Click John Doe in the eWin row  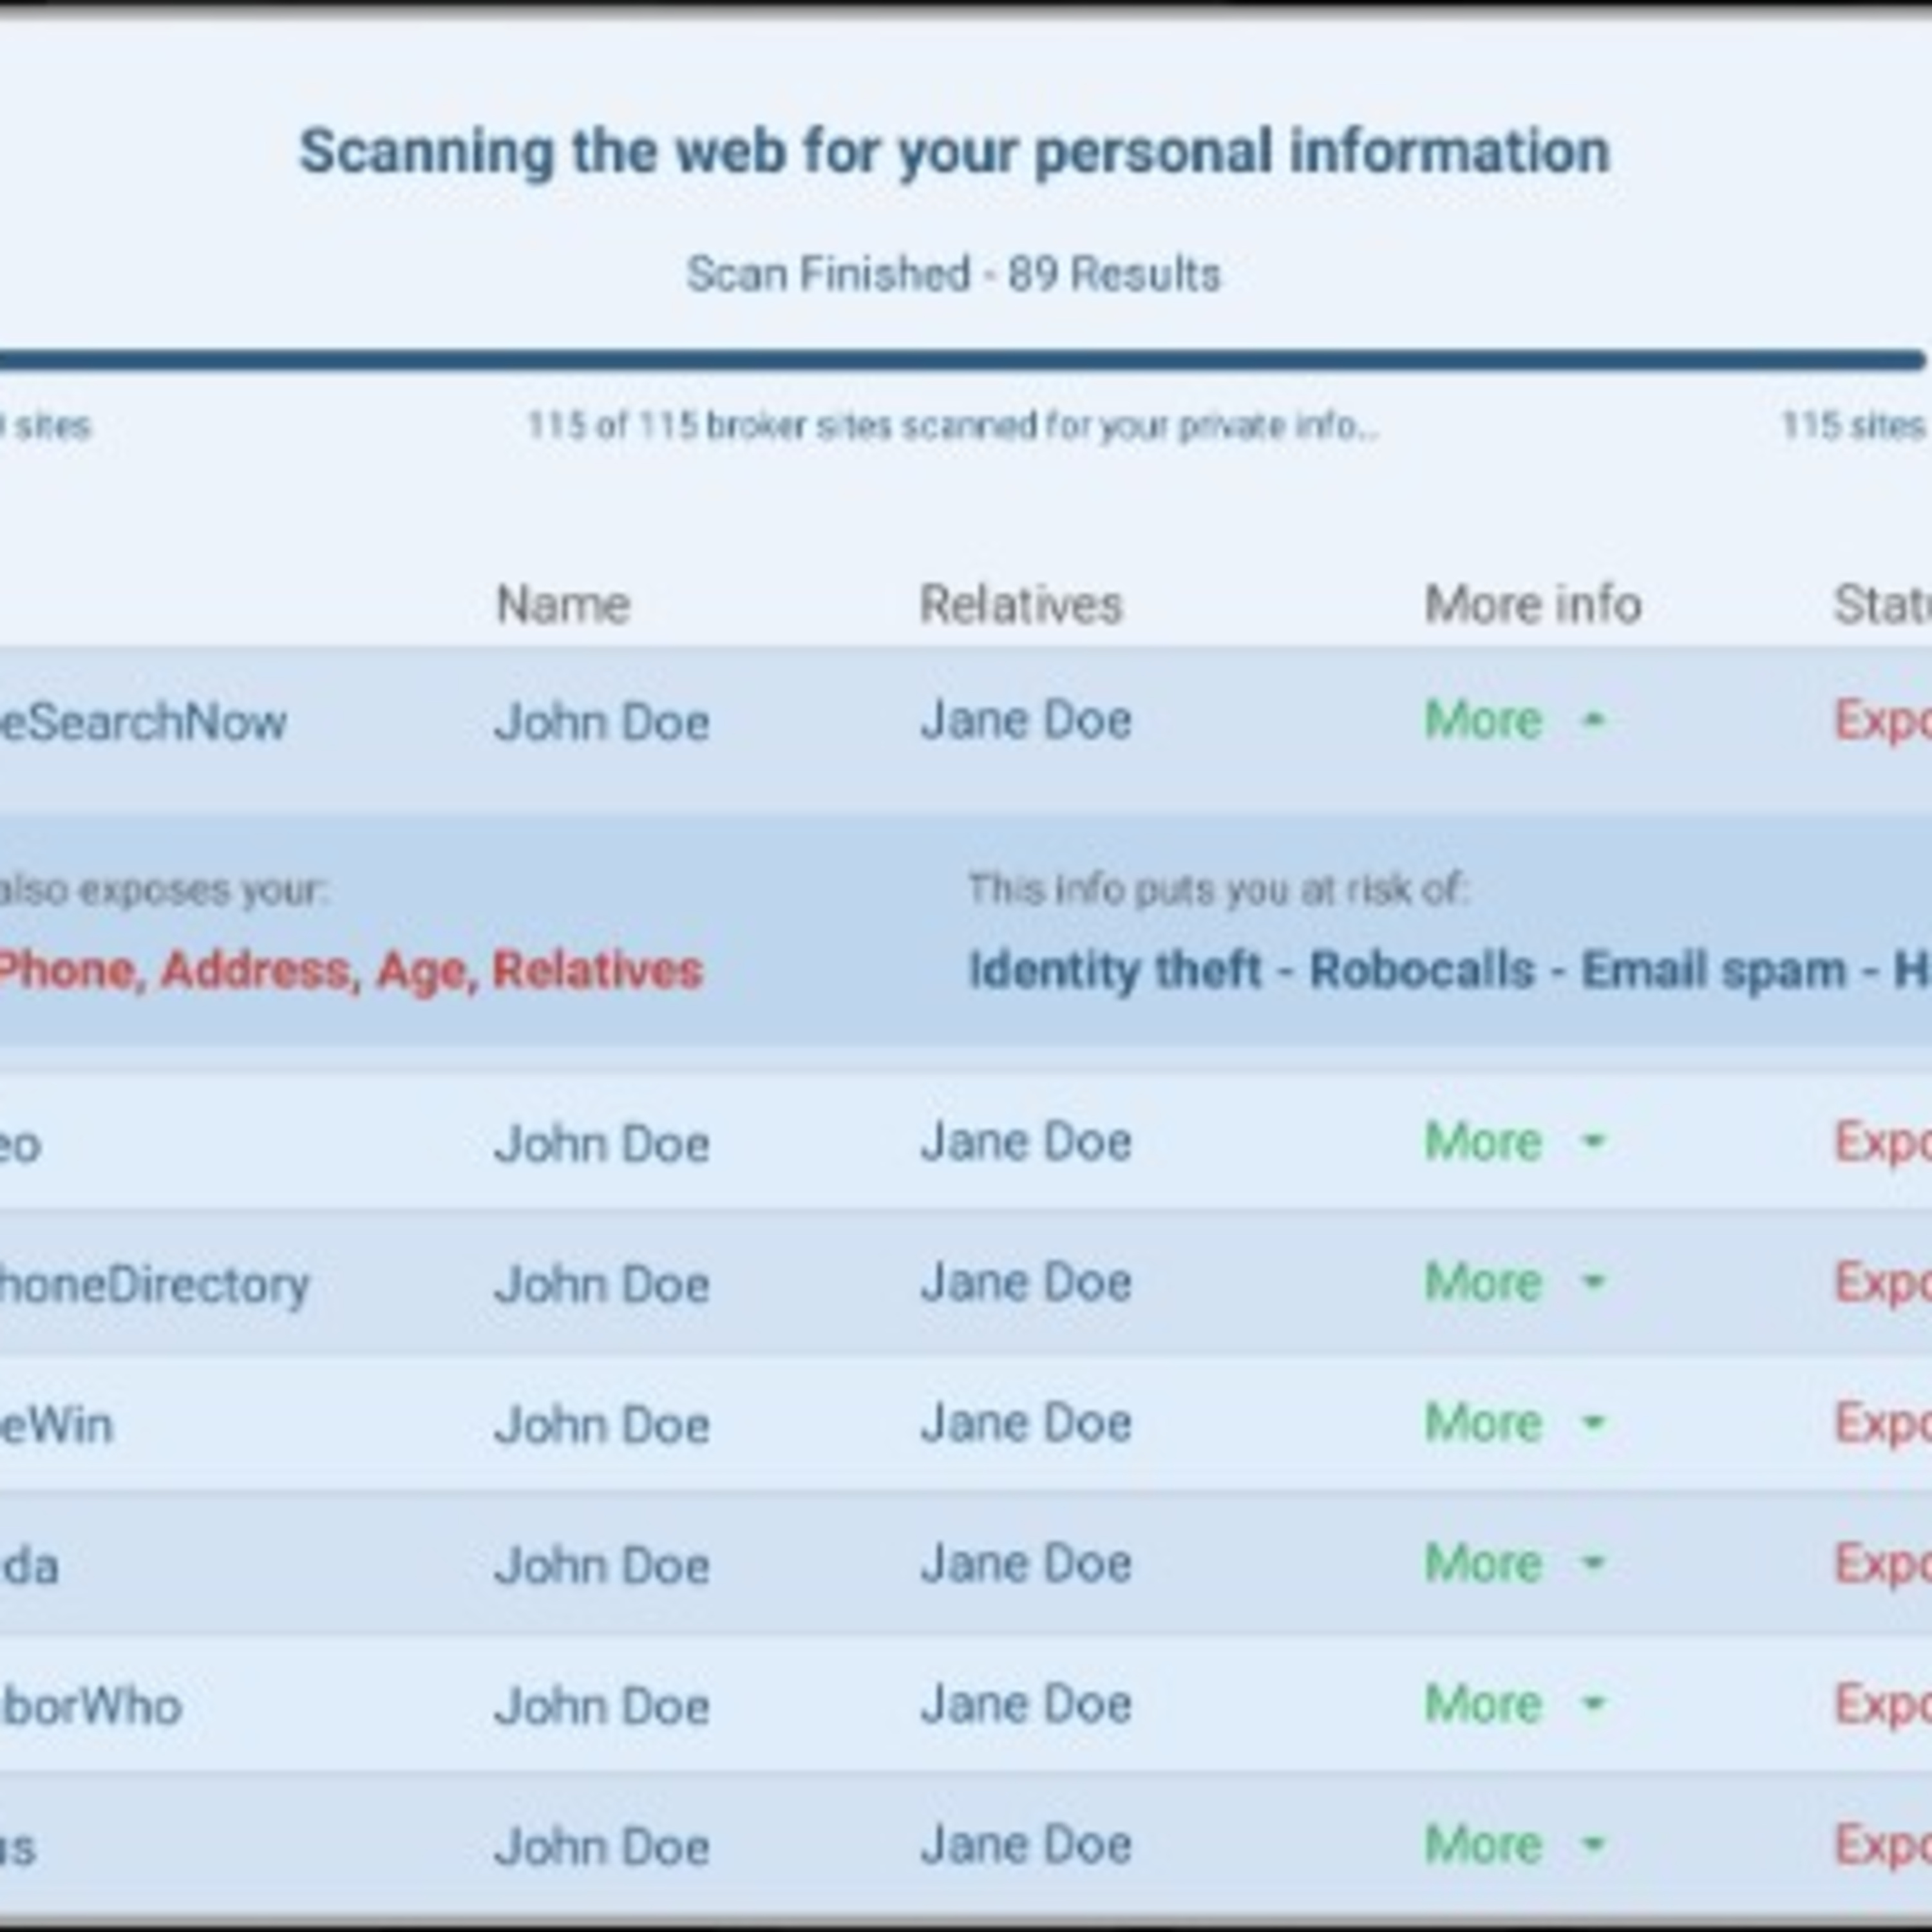[x=602, y=1424]
